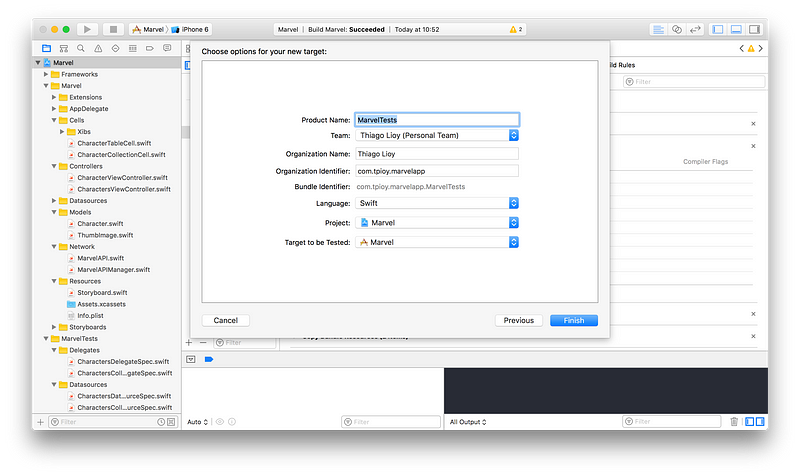The image size is (800, 476).
Task: Click the Product Name field
Action: (437, 120)
